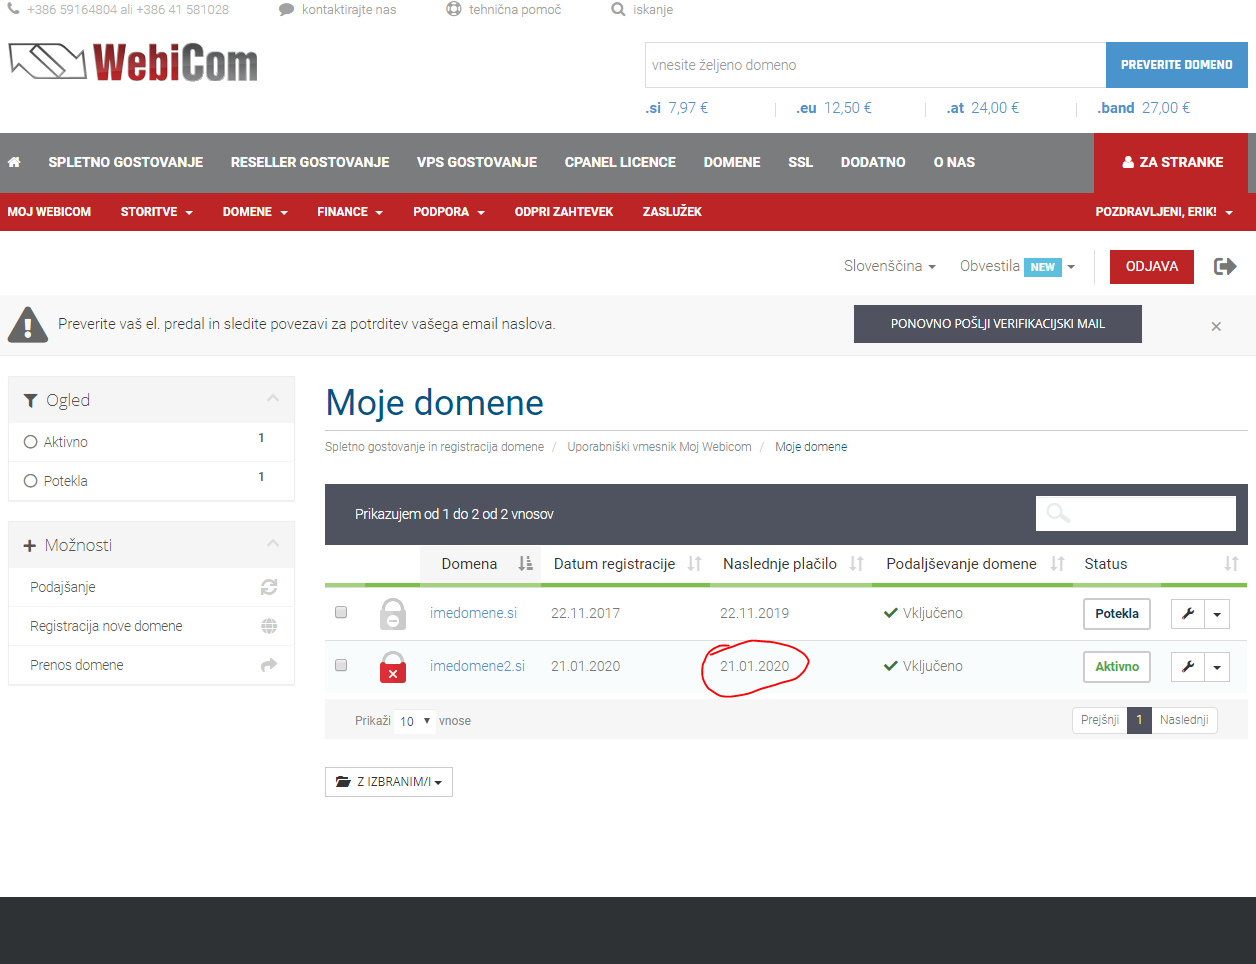Open Spletno gostovanje in main menu
1256x964 pixels.
pyautogui.click(x=126, y=162)
